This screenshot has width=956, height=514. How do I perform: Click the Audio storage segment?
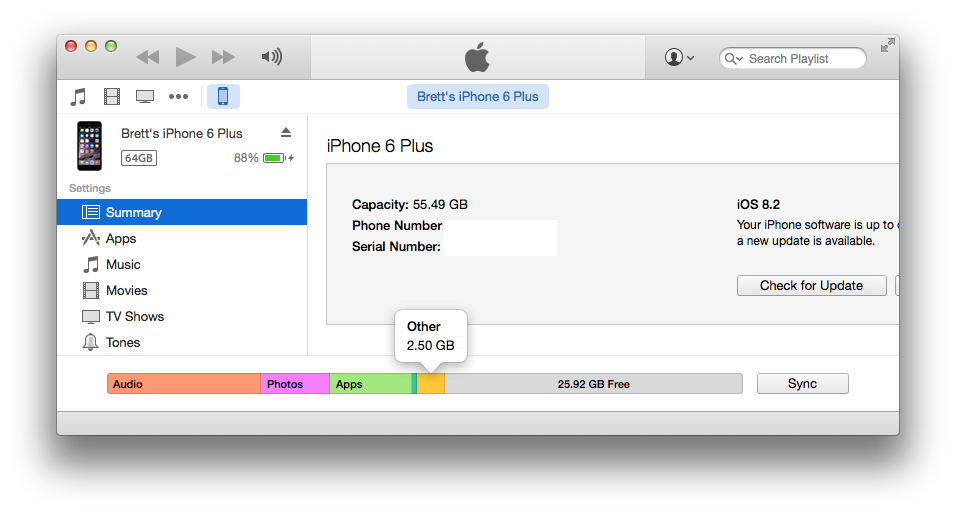[x=184, y=384]
